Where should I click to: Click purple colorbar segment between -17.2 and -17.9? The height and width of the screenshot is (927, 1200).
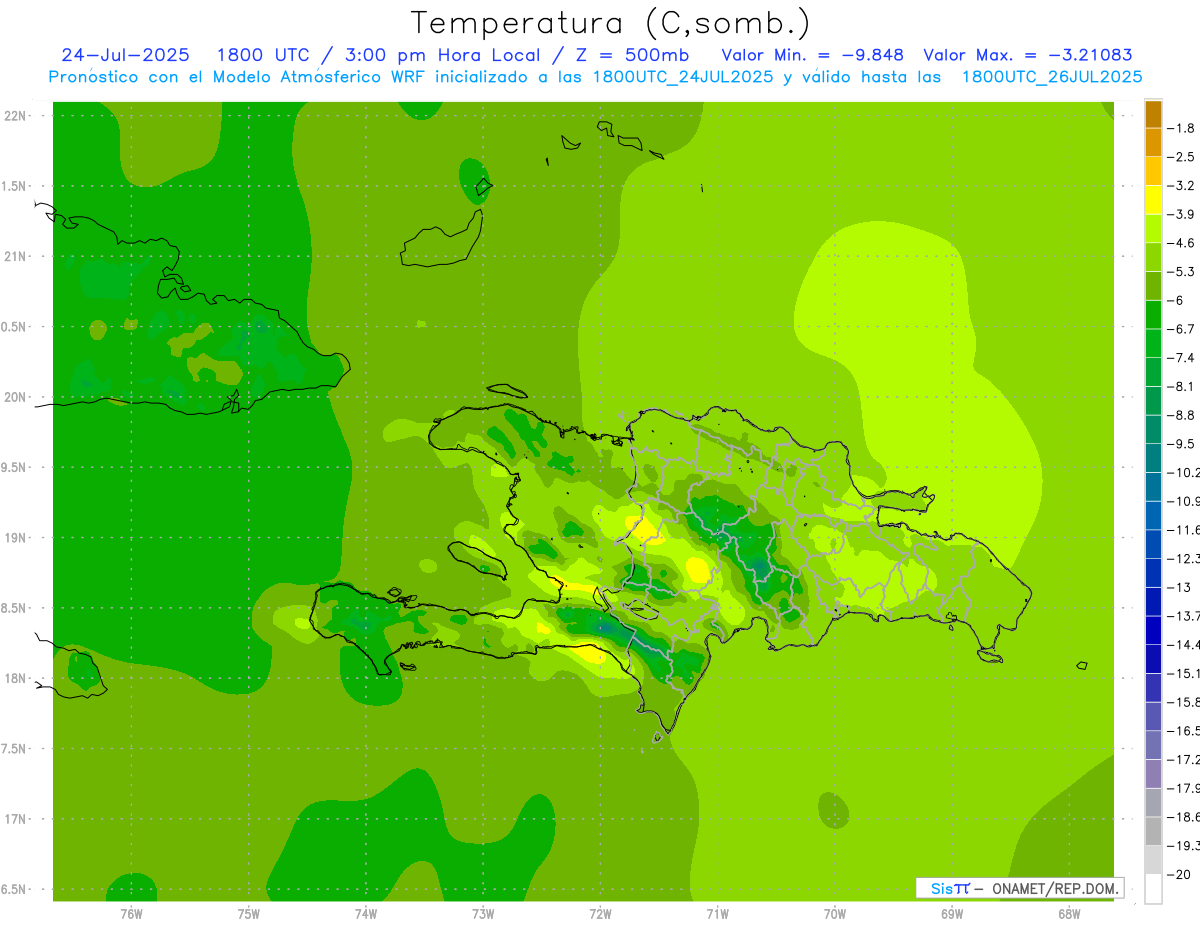click(1153, 774)
